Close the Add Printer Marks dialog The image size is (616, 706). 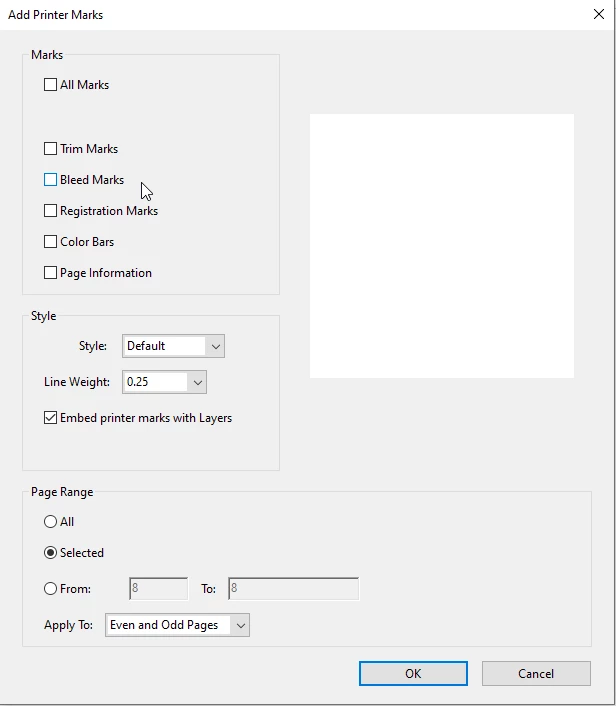[599, 14]
